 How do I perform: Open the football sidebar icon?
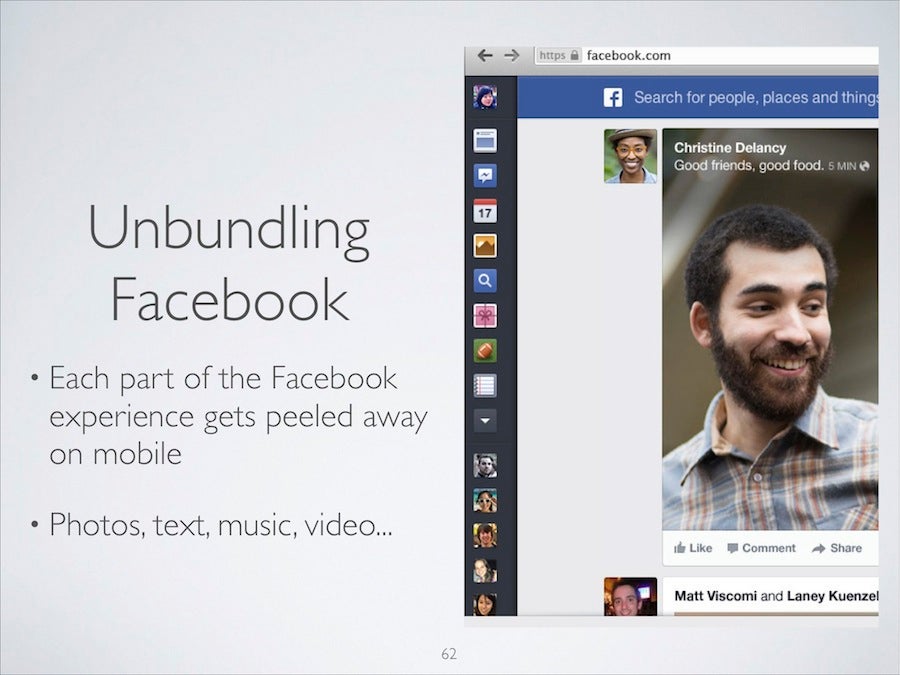(x=485, y=351)
